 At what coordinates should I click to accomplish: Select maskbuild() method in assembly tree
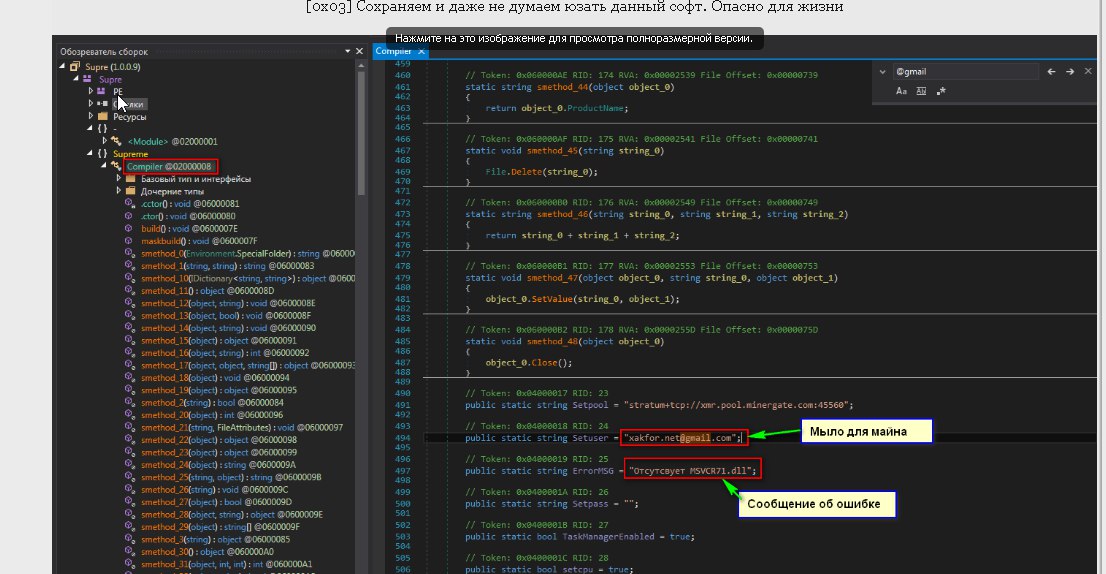(x=166, y=241)
